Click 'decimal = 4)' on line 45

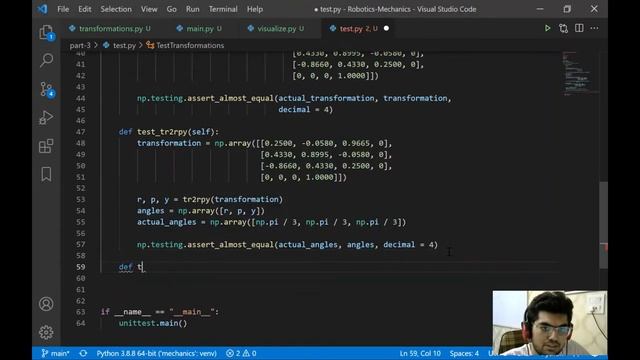(306, 109)
